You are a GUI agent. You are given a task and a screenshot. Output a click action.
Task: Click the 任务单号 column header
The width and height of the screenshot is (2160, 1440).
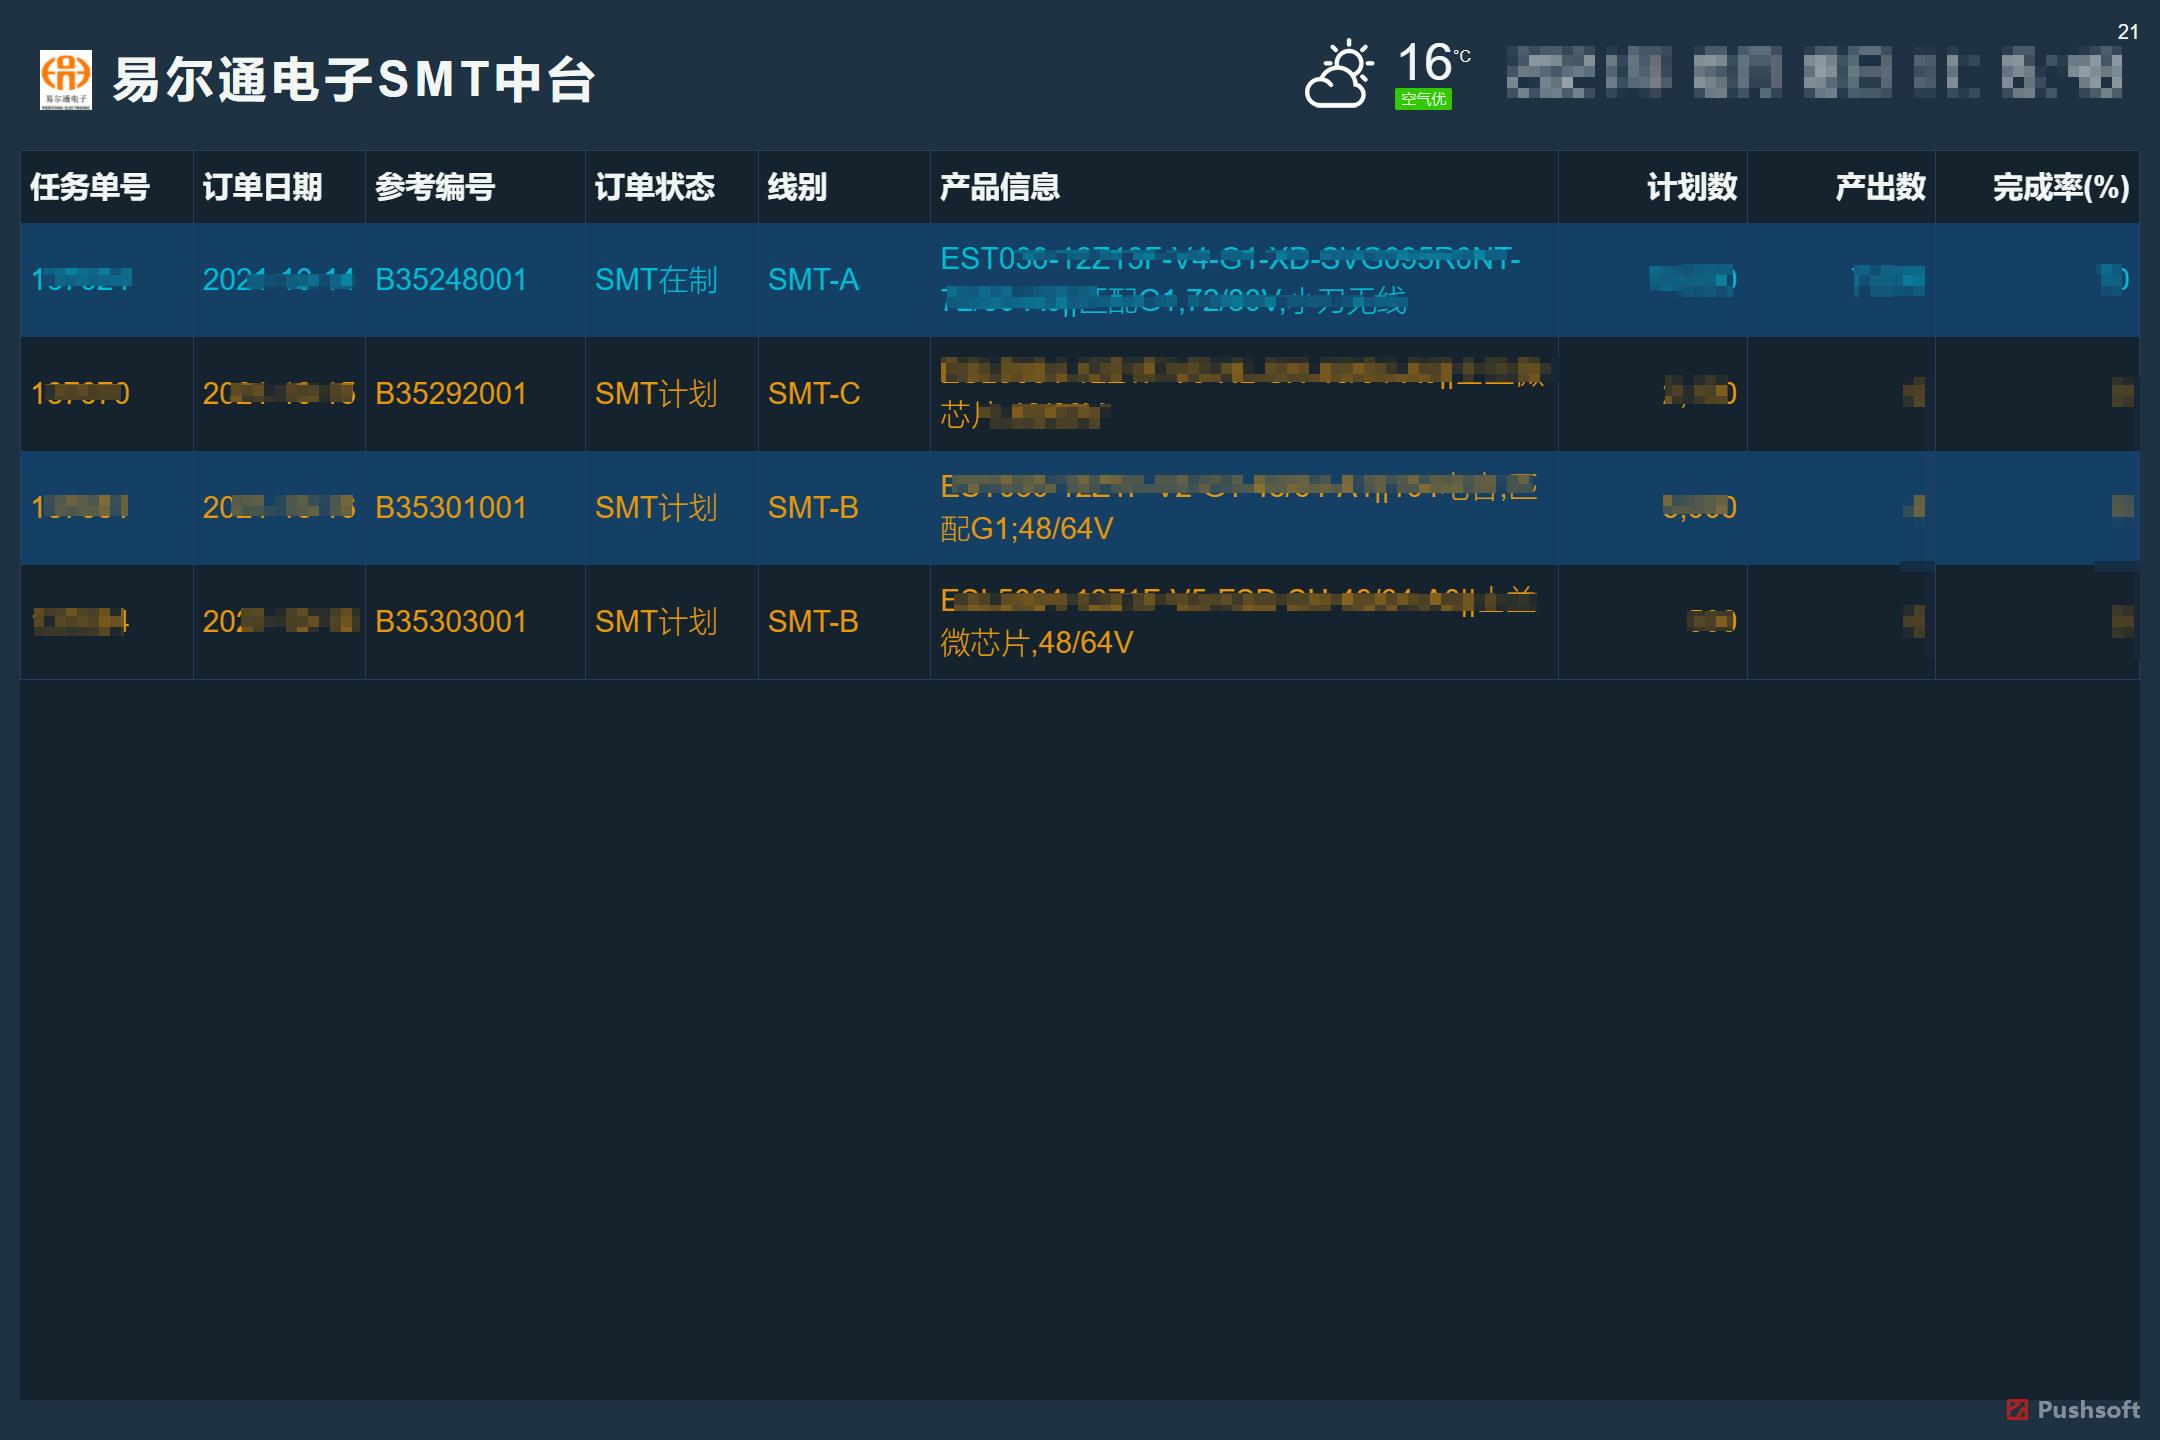[x=90, y=187]
